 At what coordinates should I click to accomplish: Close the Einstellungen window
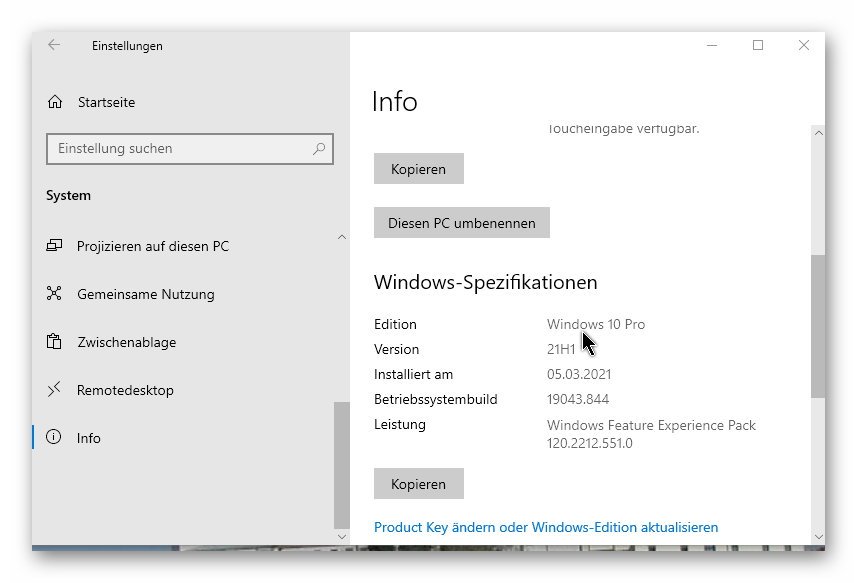803,45
